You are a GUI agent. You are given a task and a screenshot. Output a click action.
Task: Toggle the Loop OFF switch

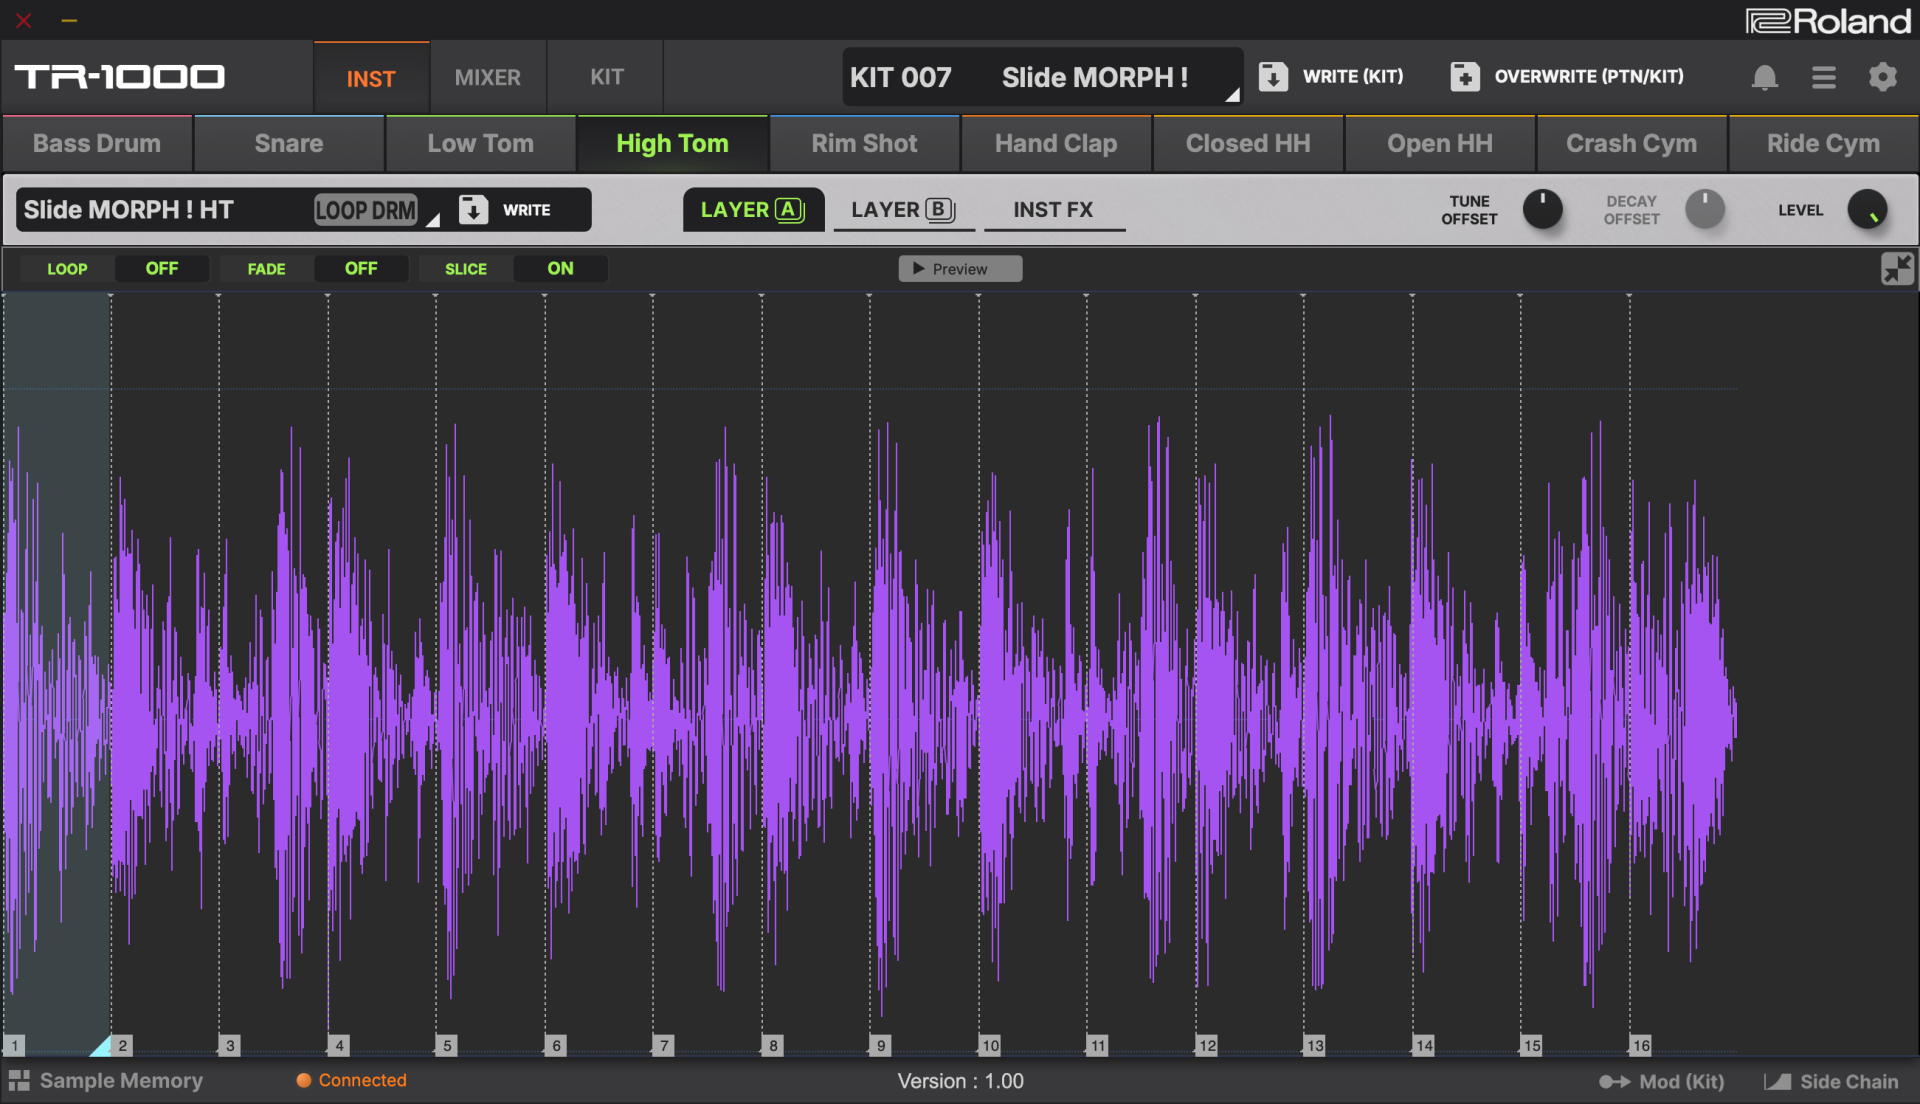pyautogui.click(x=161, y=269)
